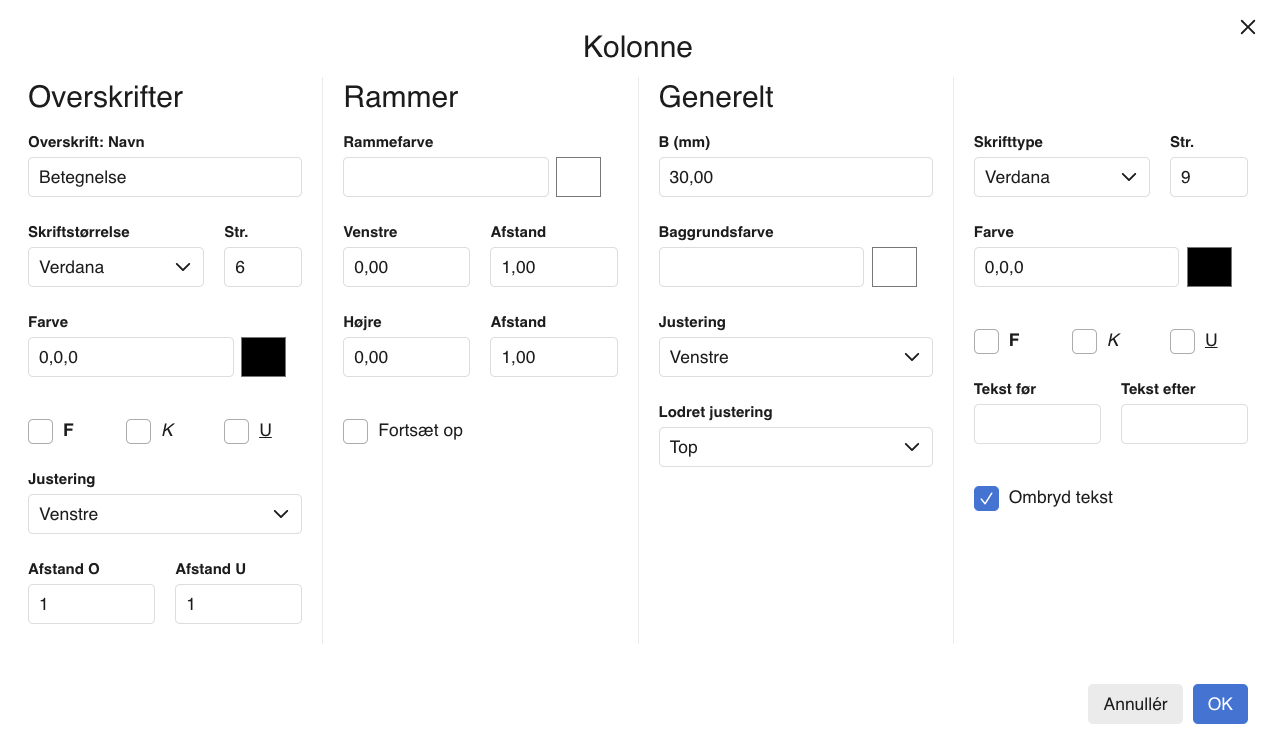Open the Skrifttype dropdown
The height and width of the screenshot is (750, 1273).
[1062, 177]
